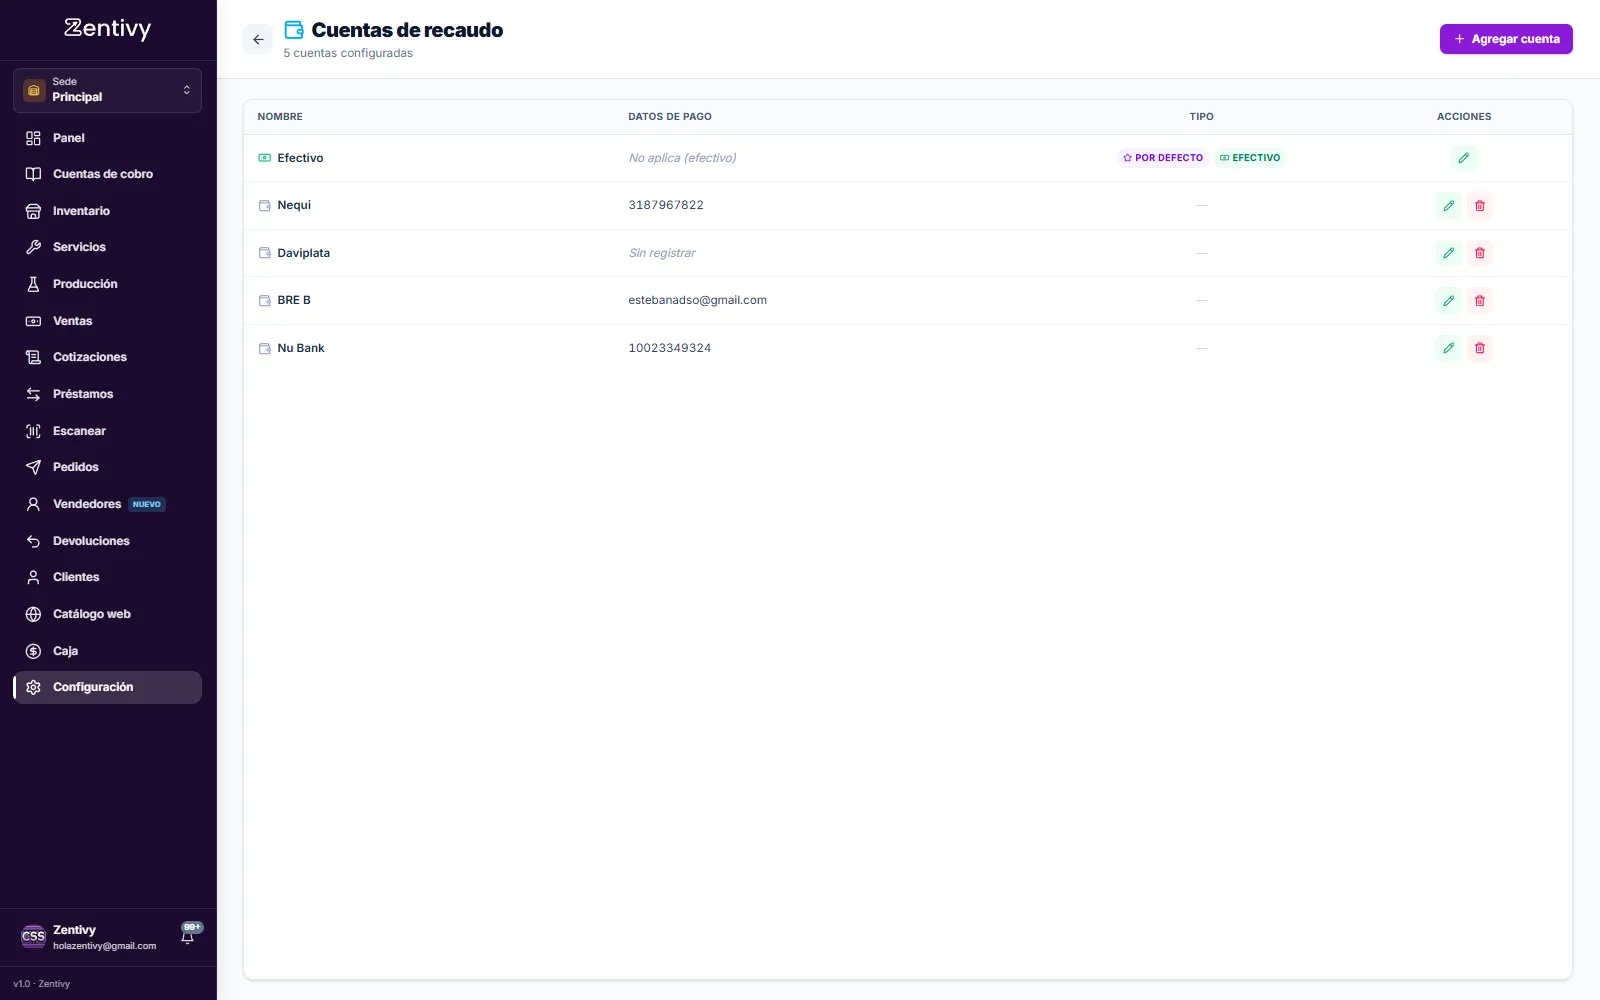Open Vendedores marked NUEVO
Viewport: 1600px width, 1000px height.
[x=108, y=504]
